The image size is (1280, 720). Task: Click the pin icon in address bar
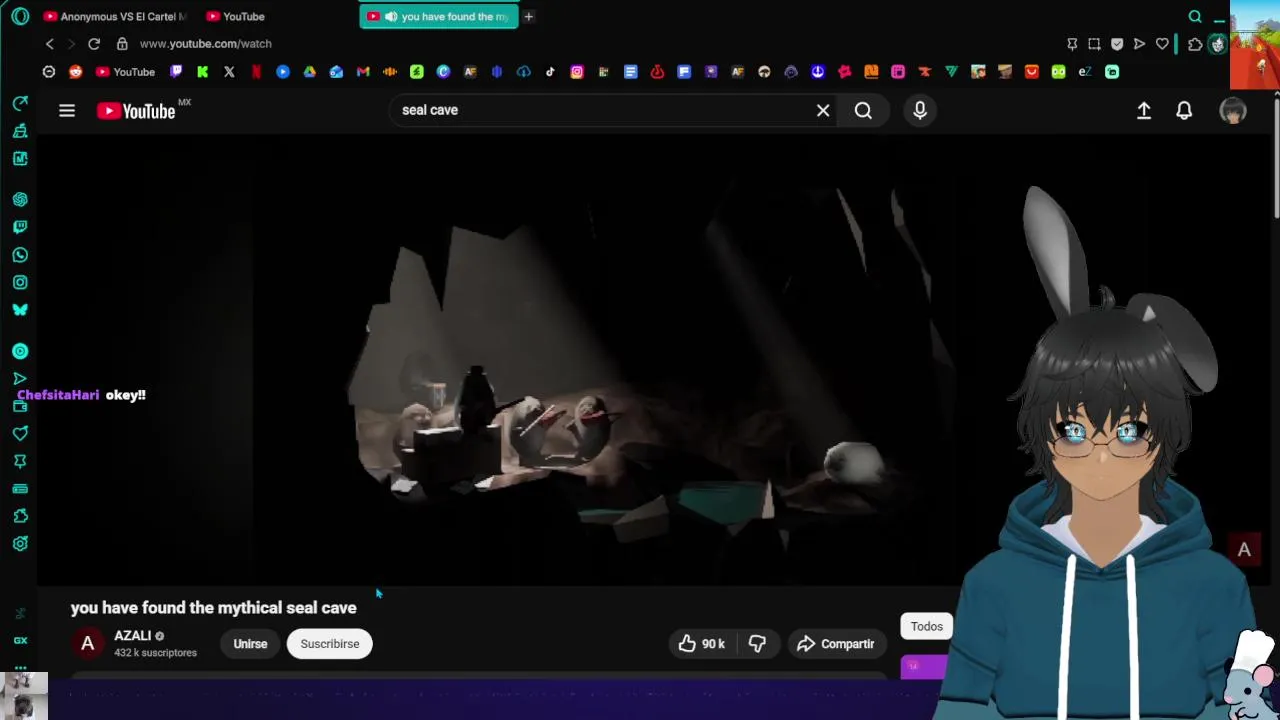pos(1072,44)
